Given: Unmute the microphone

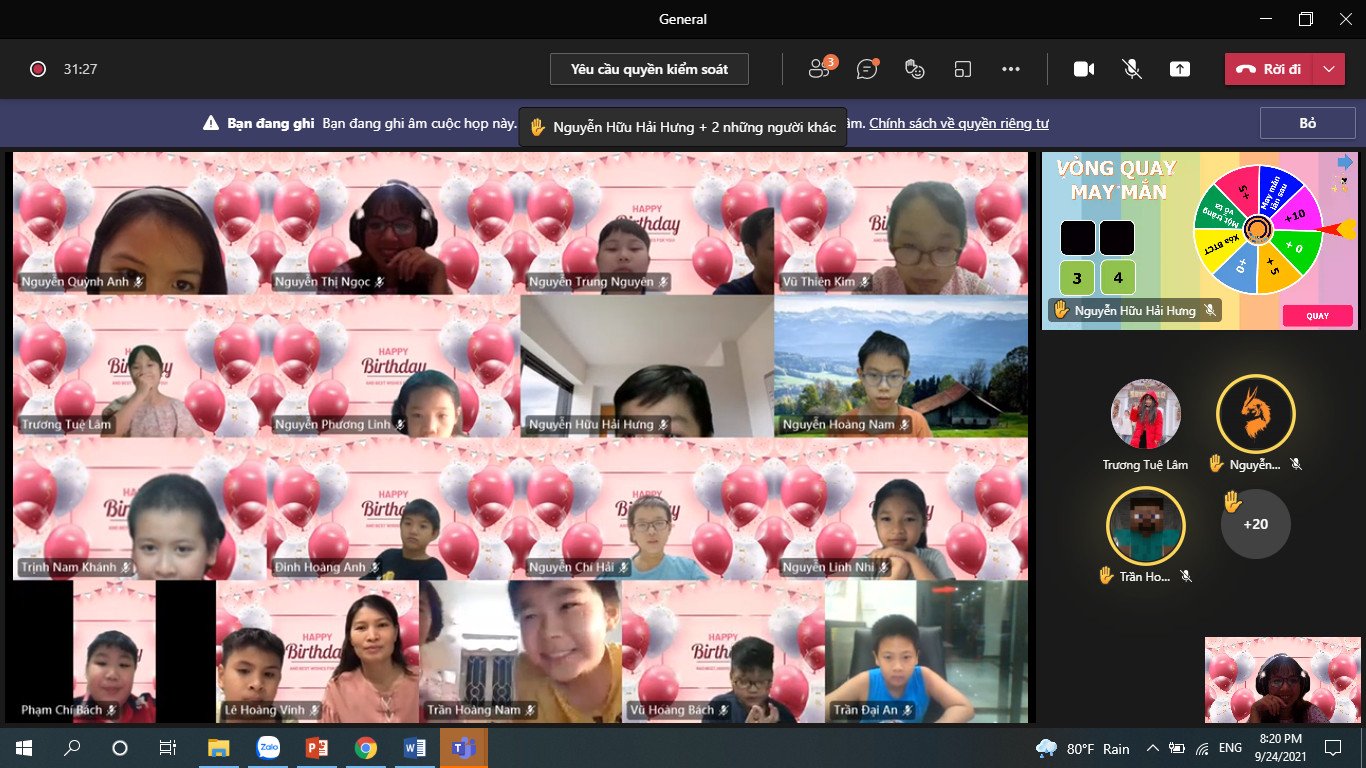Looking at the screenshot, I should pos(1131,69).
